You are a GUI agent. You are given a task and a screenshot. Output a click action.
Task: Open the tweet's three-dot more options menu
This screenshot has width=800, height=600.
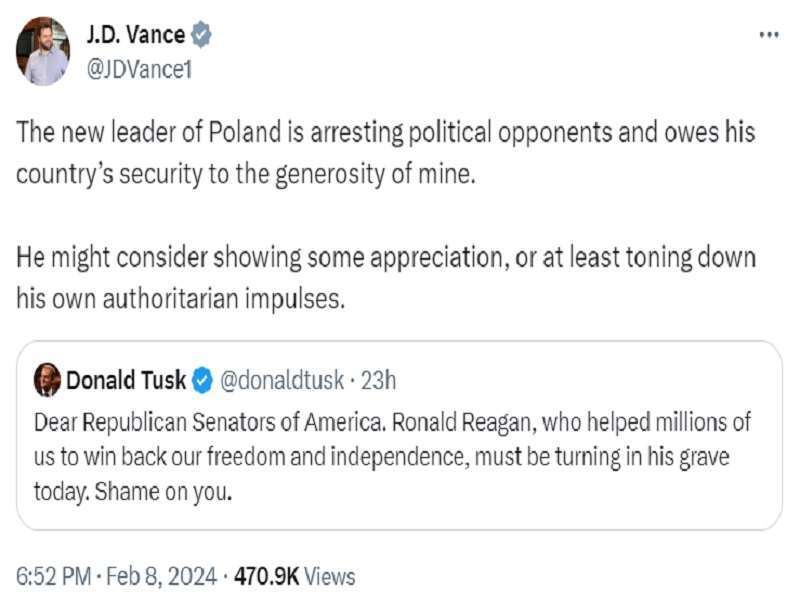pyautogui.click(x=768, y=35)
